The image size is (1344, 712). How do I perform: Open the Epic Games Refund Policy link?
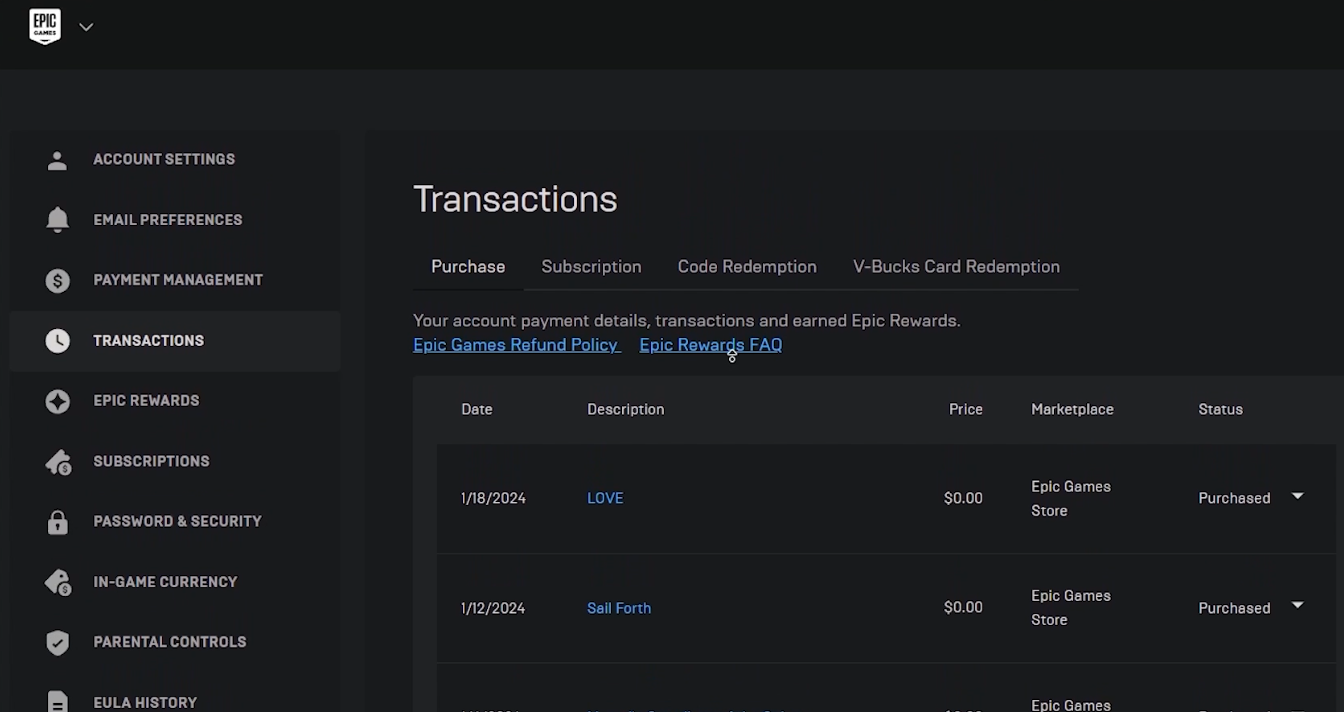coord(516,345)
